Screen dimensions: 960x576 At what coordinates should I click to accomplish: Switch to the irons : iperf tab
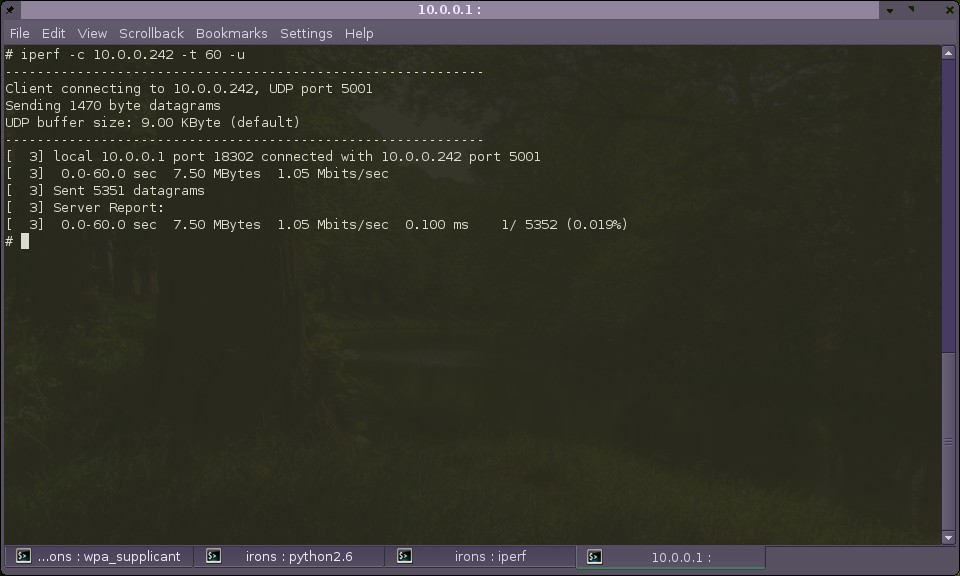(x=480, y=556)
